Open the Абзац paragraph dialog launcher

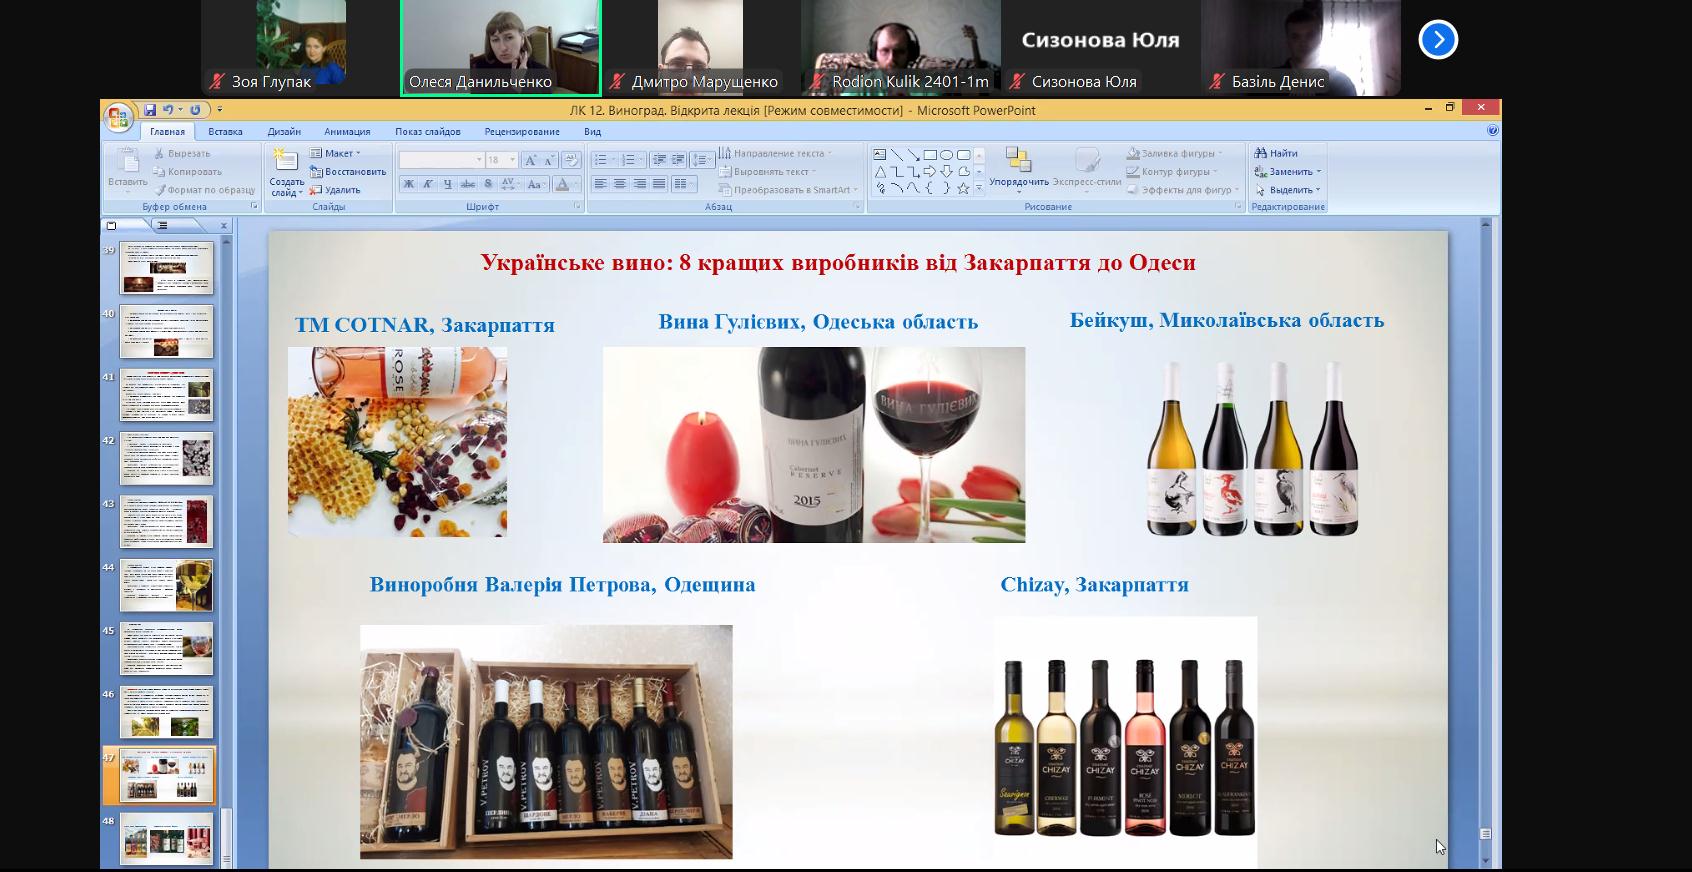857,206
